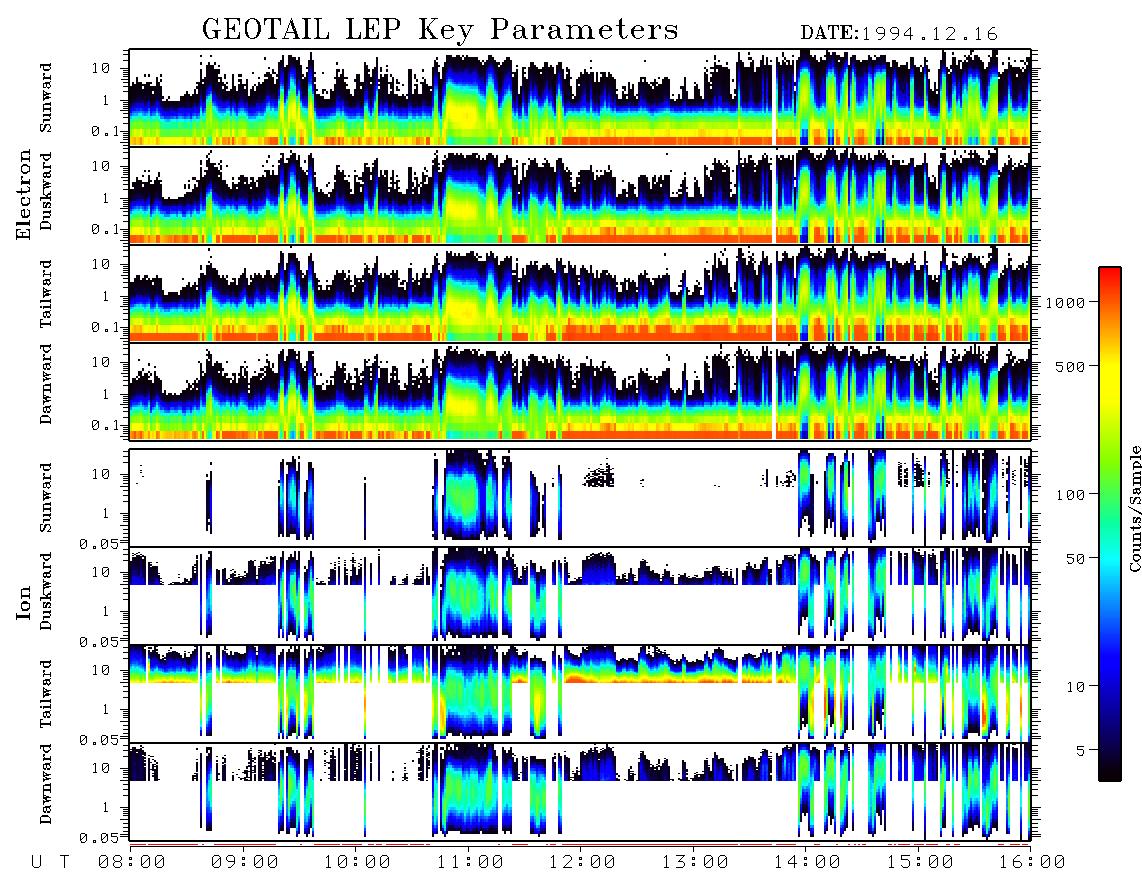Click the Ion "Sunward" panel label

click(46, 497)
